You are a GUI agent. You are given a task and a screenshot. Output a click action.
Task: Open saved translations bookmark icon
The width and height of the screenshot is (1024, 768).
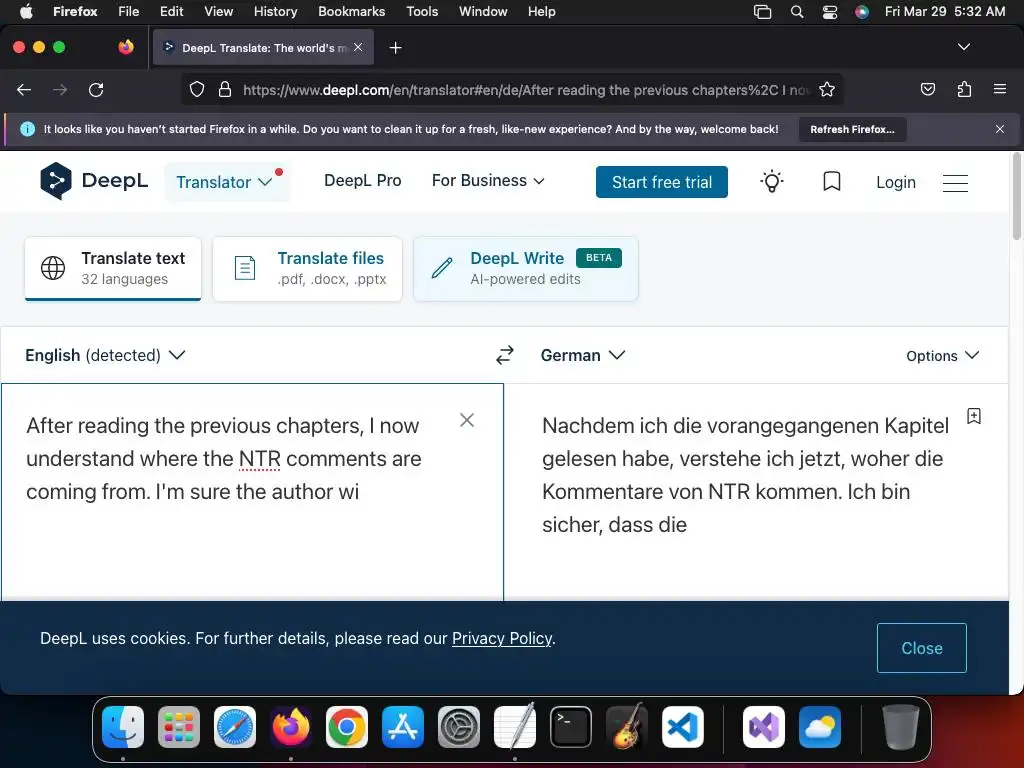(x=831, y=182)
